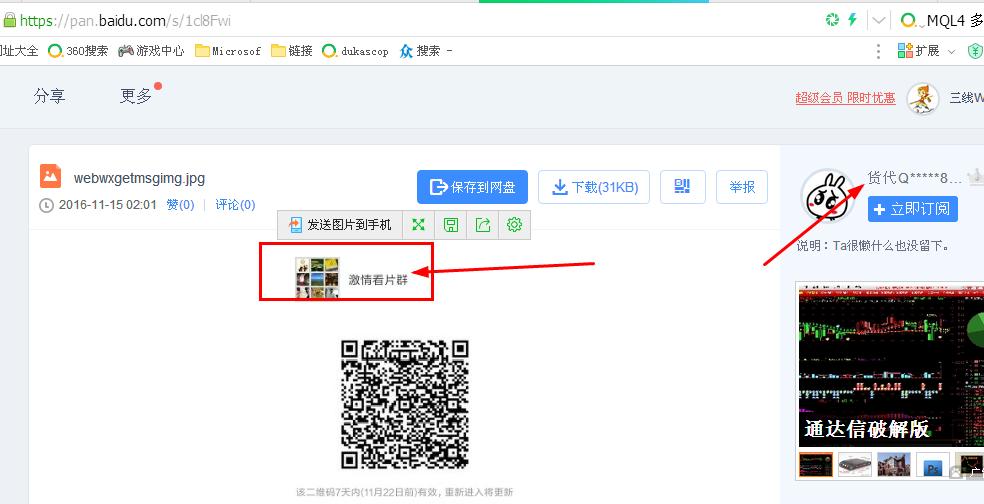
Task: Open the 游戏中心 gamepad bookmark
Action: point(151,51)
